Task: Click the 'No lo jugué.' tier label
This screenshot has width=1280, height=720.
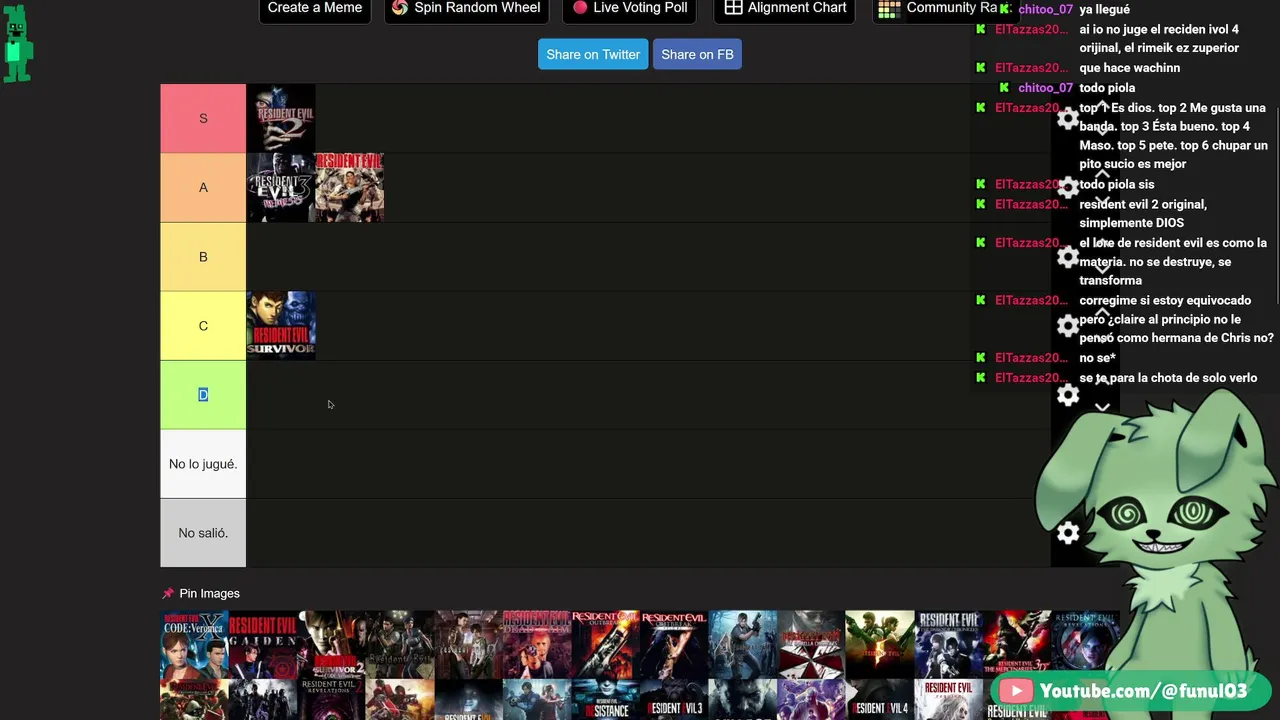Action: [x=203, y=463]
